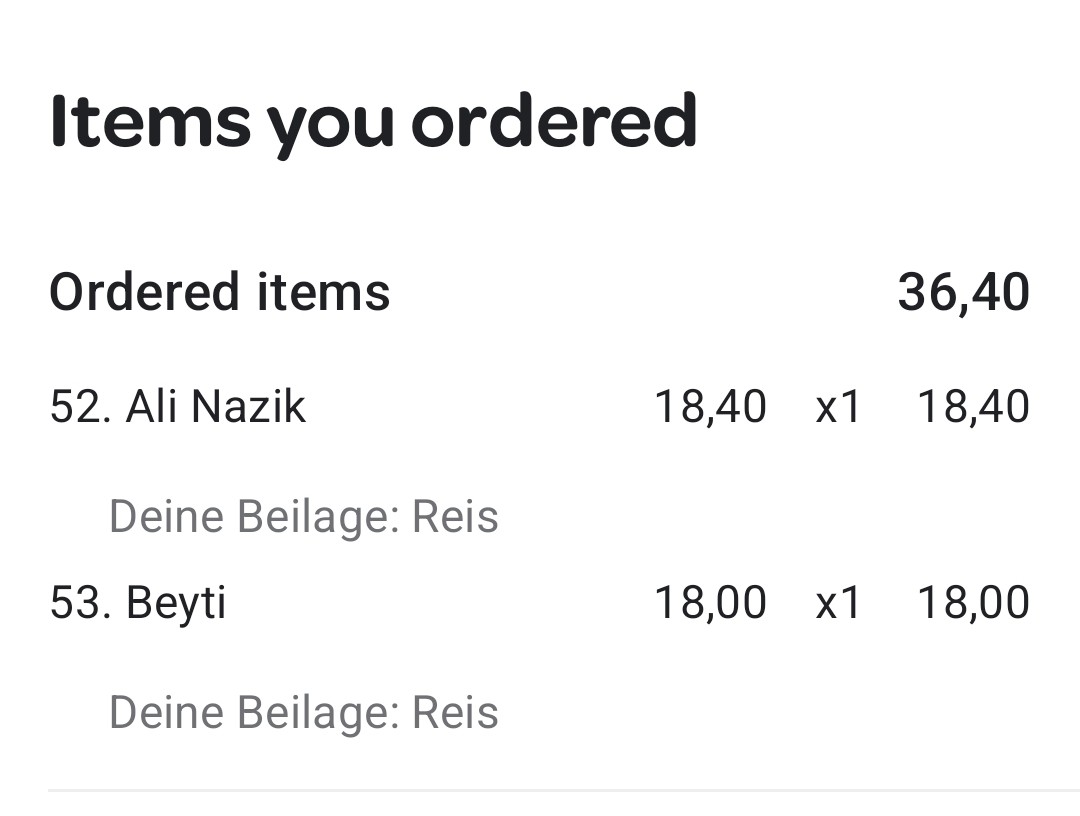Click the word "Reis" beneath Ali Nazik
1080x816 pixels.
coord(455,517)
